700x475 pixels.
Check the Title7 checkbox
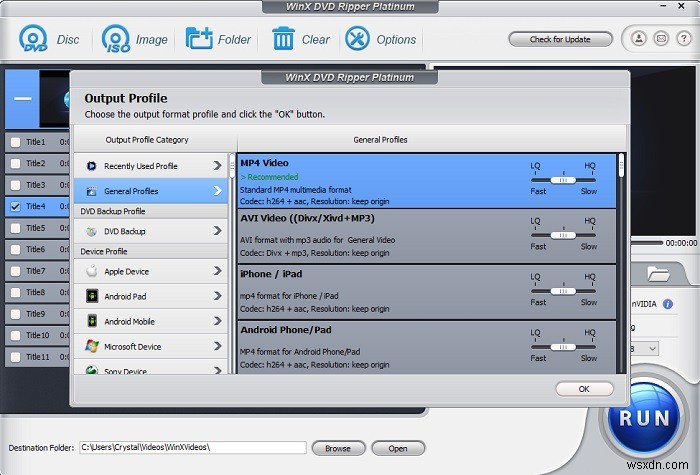click(x=15, y=271)
